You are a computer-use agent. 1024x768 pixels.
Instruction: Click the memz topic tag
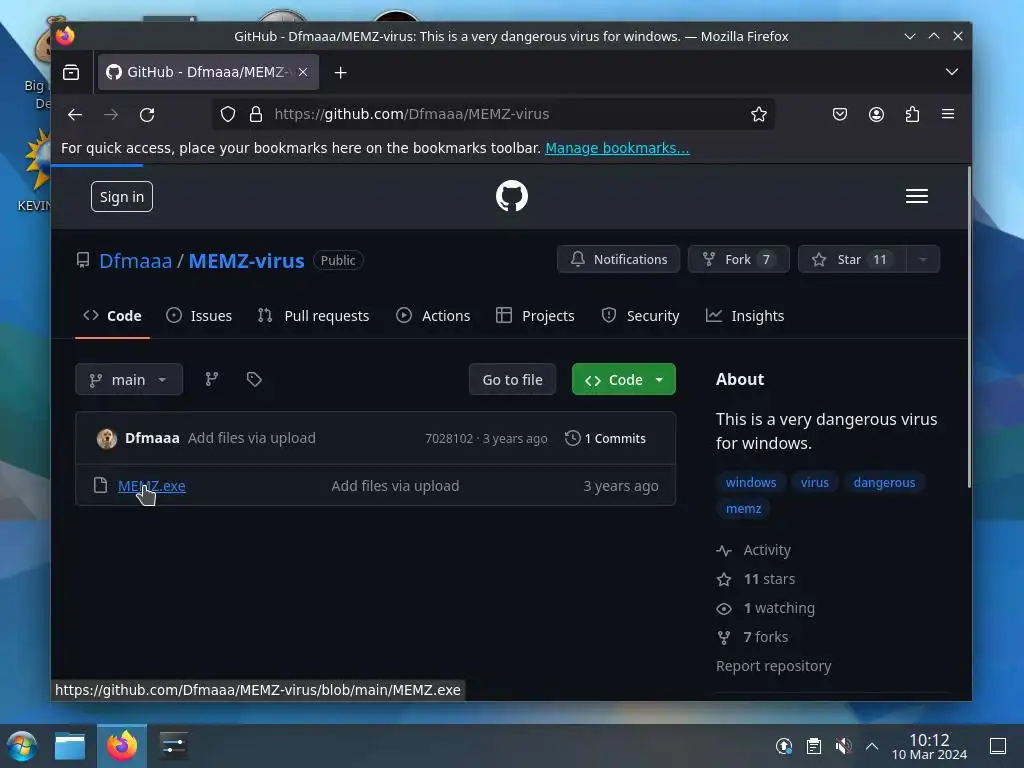(743, 509)
